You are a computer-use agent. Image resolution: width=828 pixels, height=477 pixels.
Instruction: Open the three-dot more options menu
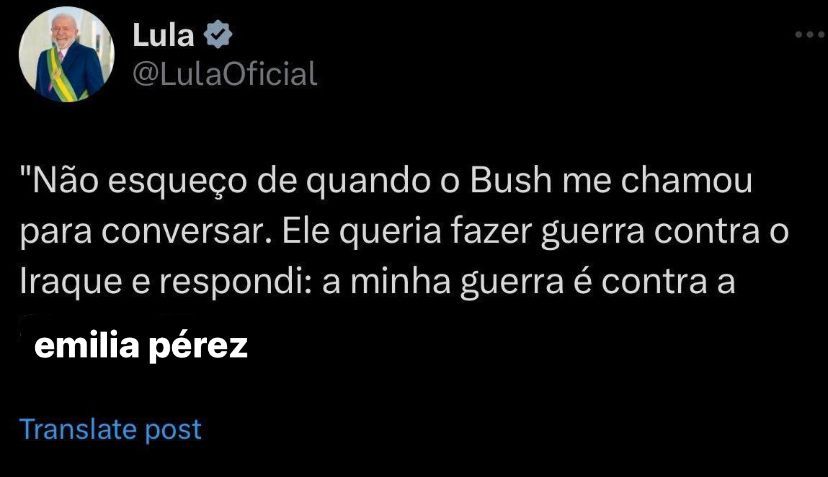811,35
